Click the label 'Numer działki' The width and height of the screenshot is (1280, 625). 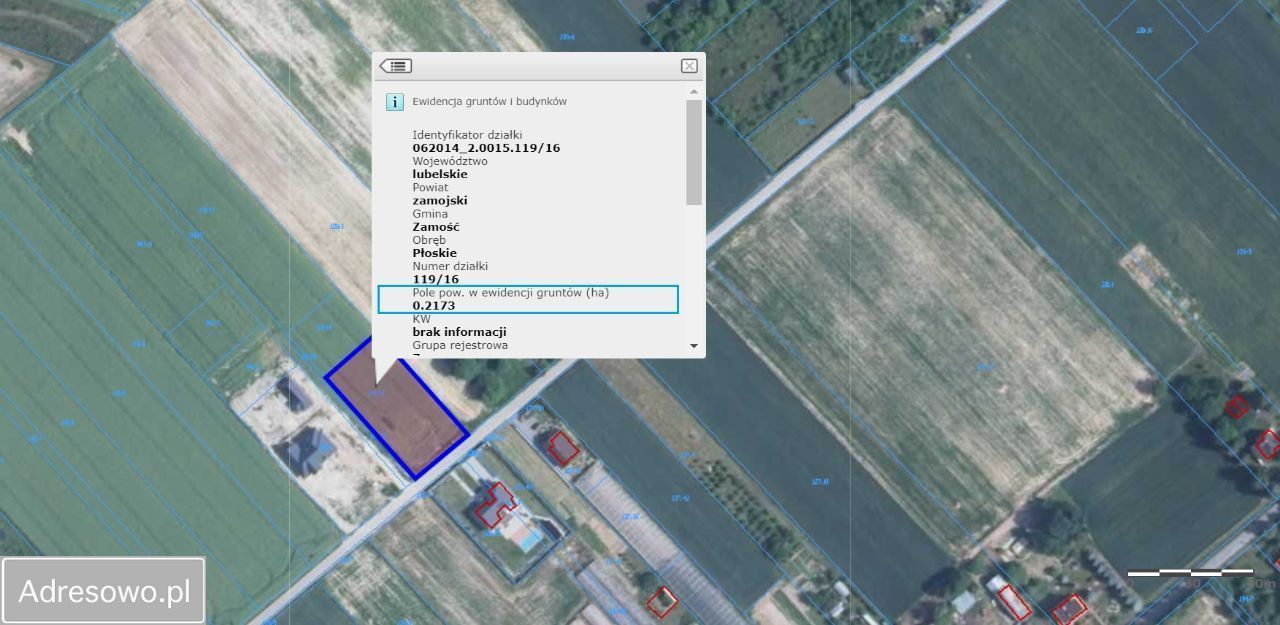pos(450,266)
